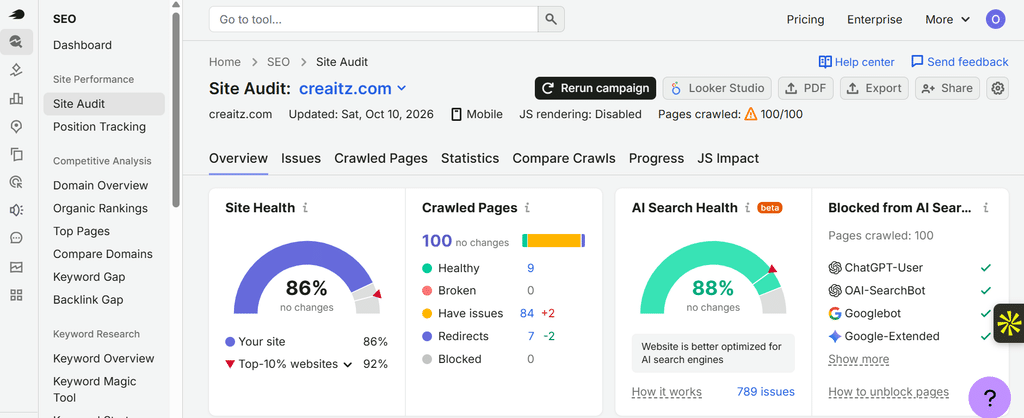Click the Mobile device icon

pos(457,114)
